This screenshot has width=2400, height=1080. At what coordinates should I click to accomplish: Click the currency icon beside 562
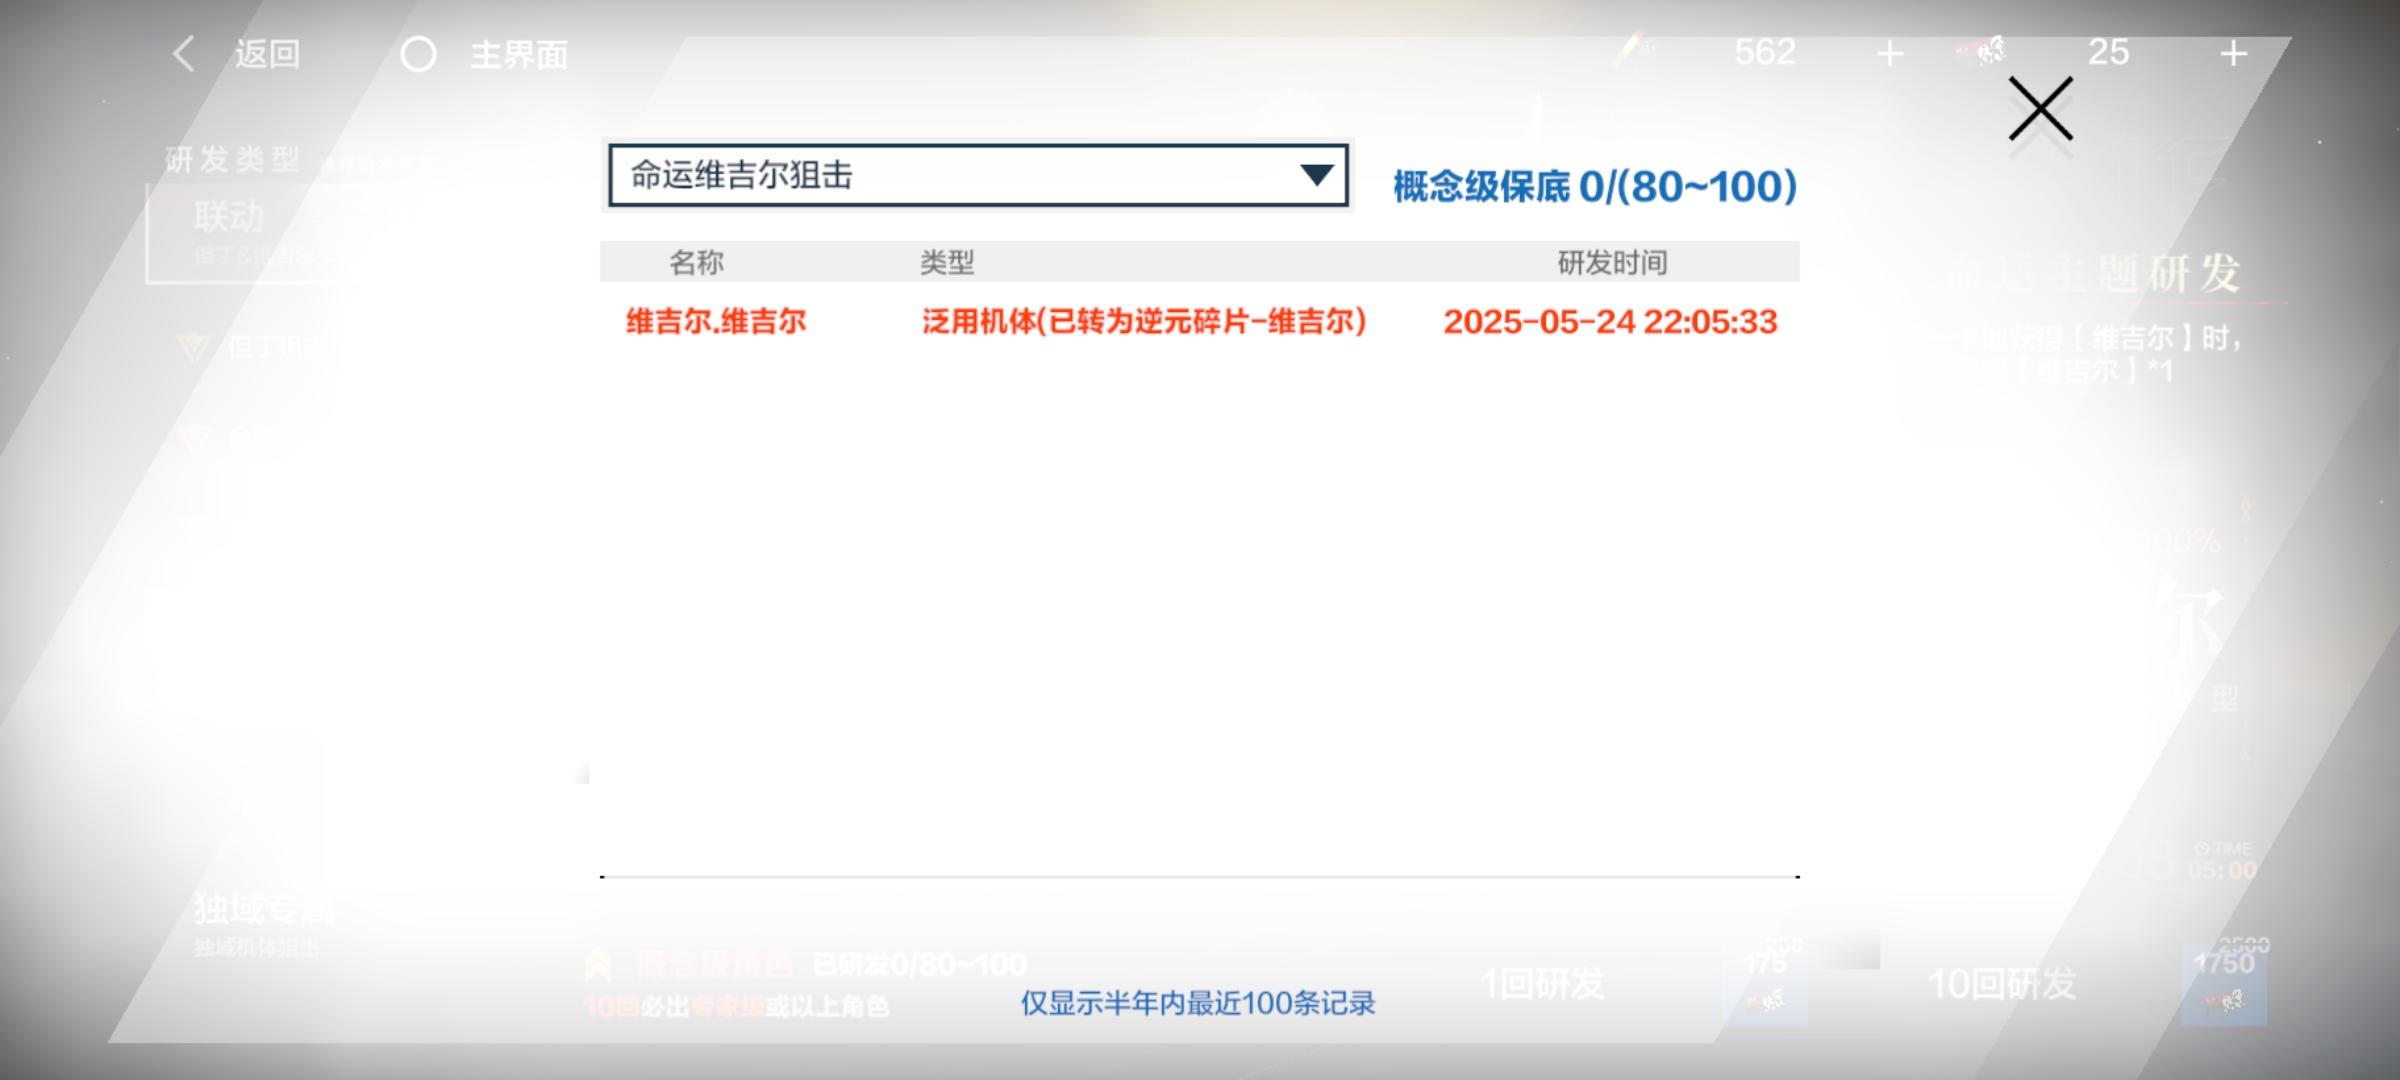(x=1633, y=50)
